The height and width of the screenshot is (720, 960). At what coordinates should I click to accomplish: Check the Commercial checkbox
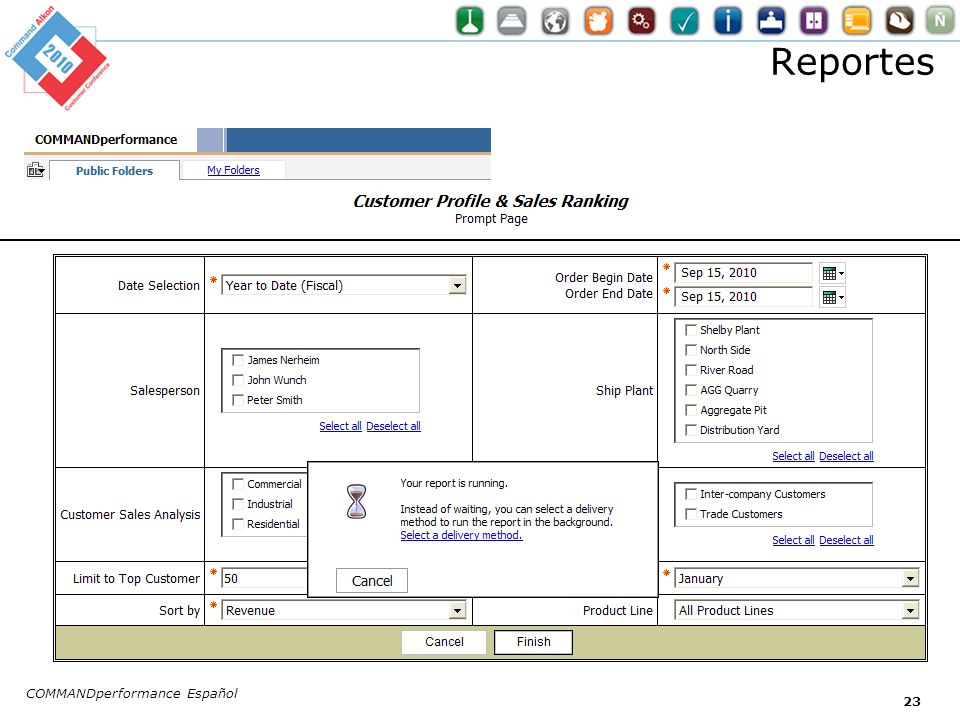click(x=238, y=484)
